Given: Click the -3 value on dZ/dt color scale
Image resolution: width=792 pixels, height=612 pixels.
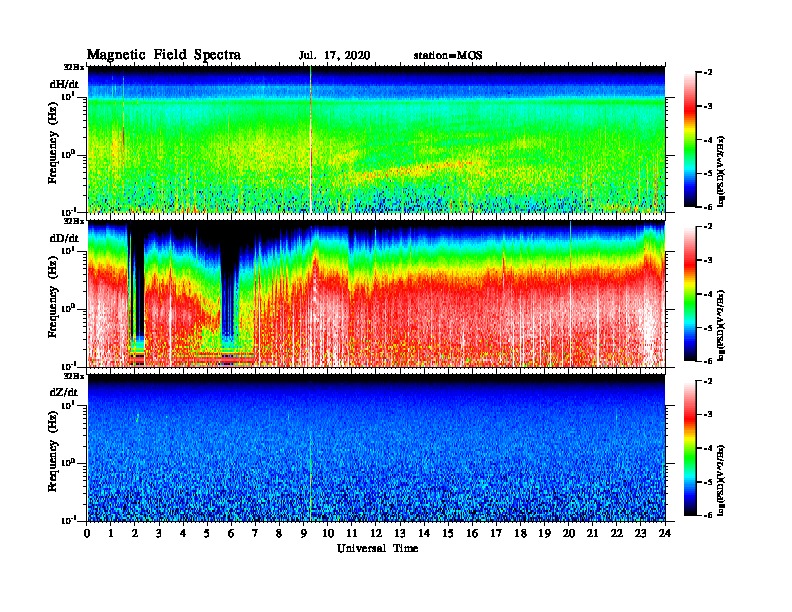Looking at the screenshot, I should tap(708, 415).
